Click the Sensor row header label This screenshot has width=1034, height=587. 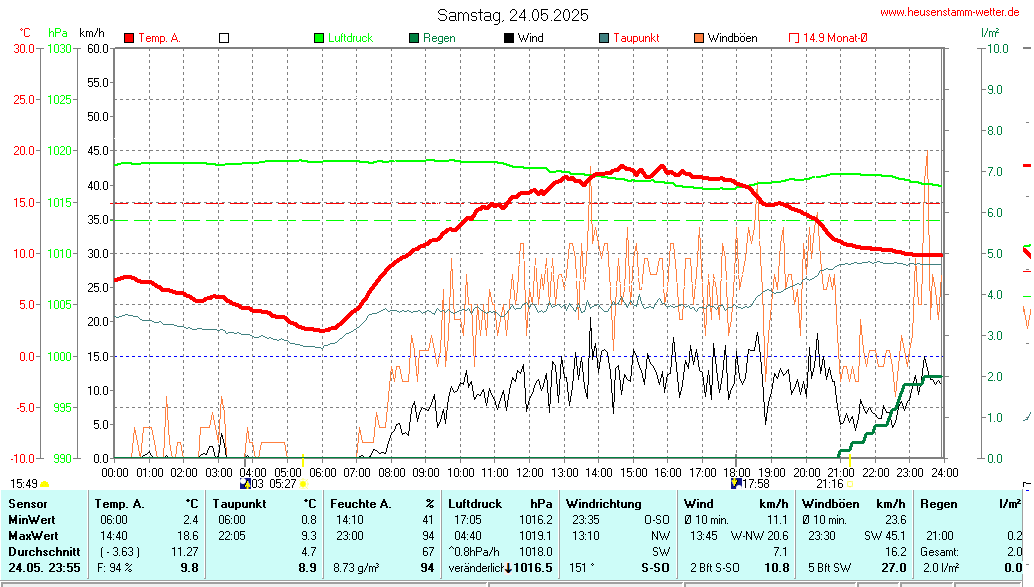pyautogui.click(x=26, y=503)
